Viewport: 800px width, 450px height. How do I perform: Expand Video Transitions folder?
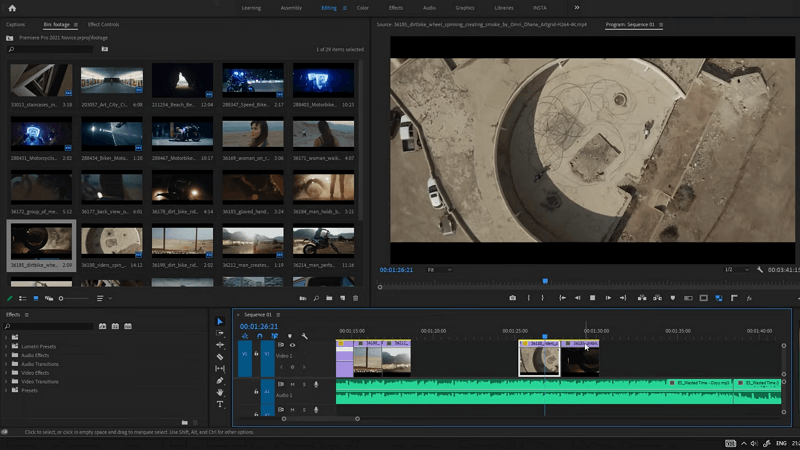6,381
